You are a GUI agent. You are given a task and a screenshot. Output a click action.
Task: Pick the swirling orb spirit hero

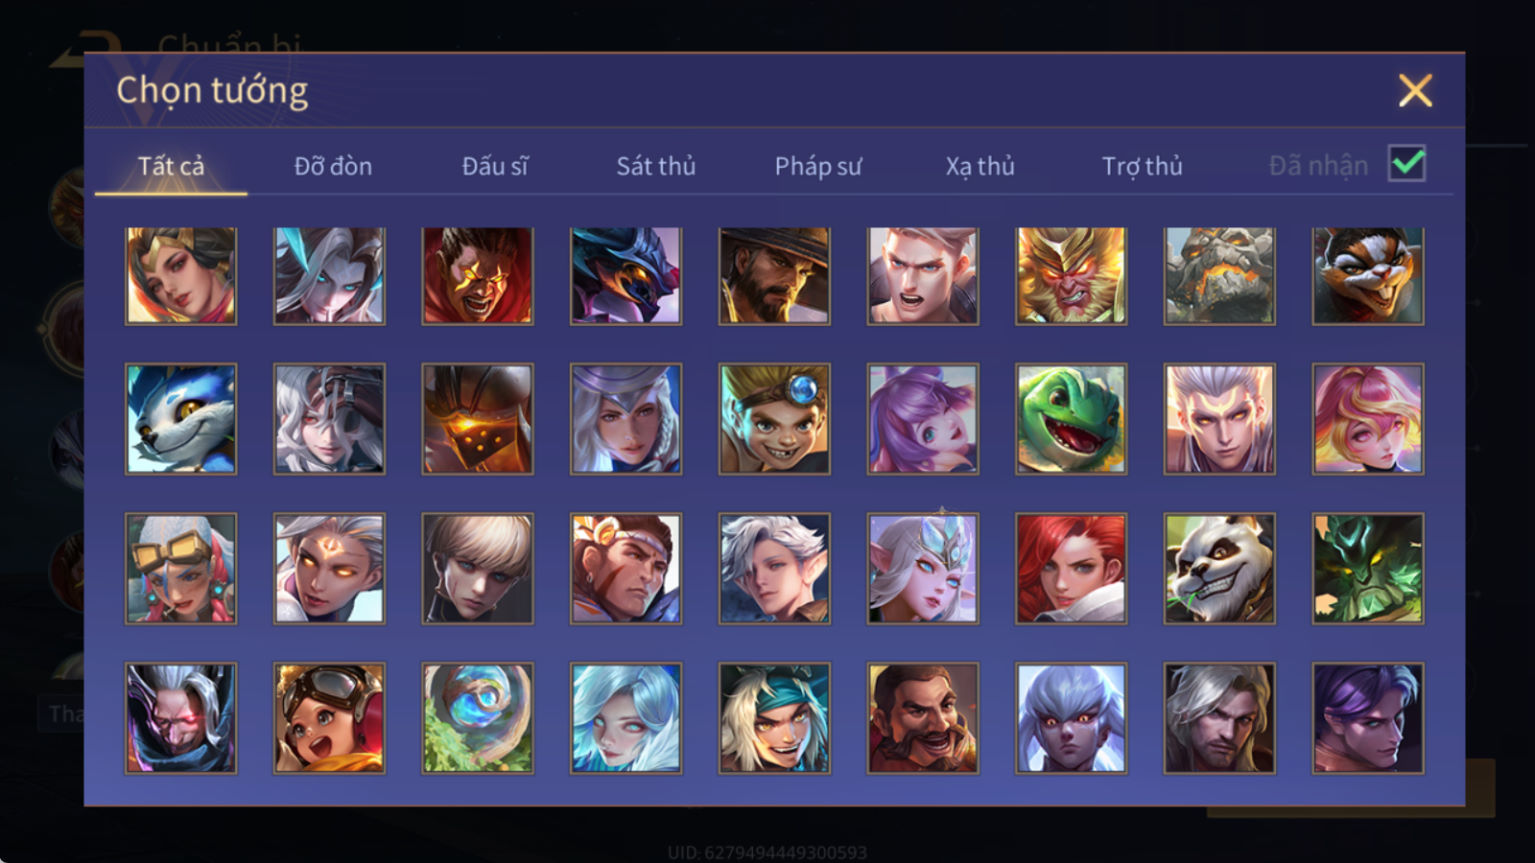click(477, 718)
